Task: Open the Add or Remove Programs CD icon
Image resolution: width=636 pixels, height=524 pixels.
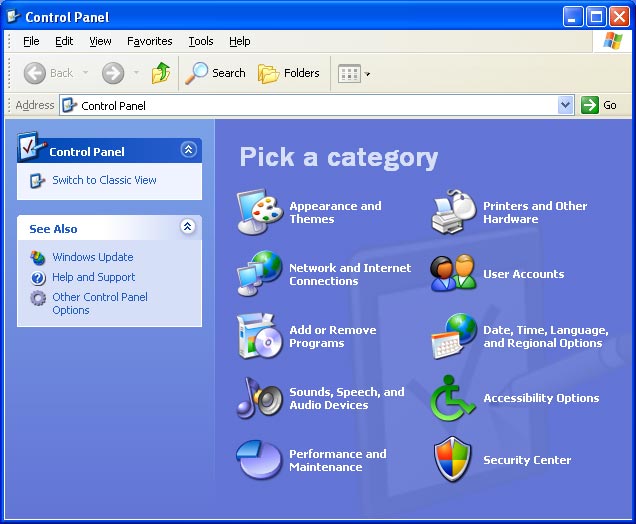Action: [260, 336]
